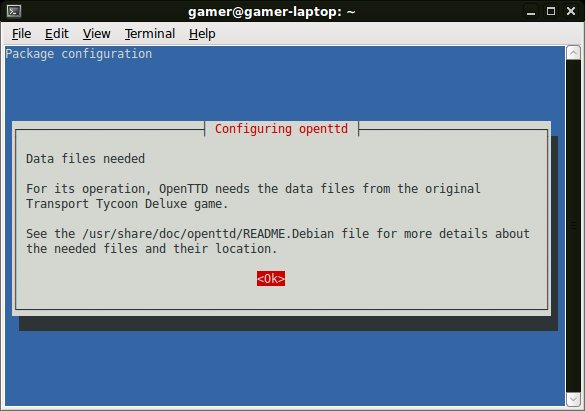Viewport: 585px width, 411px height.
Task: Click the window title gamer@gamer-laptop
Action: [272, 12]
